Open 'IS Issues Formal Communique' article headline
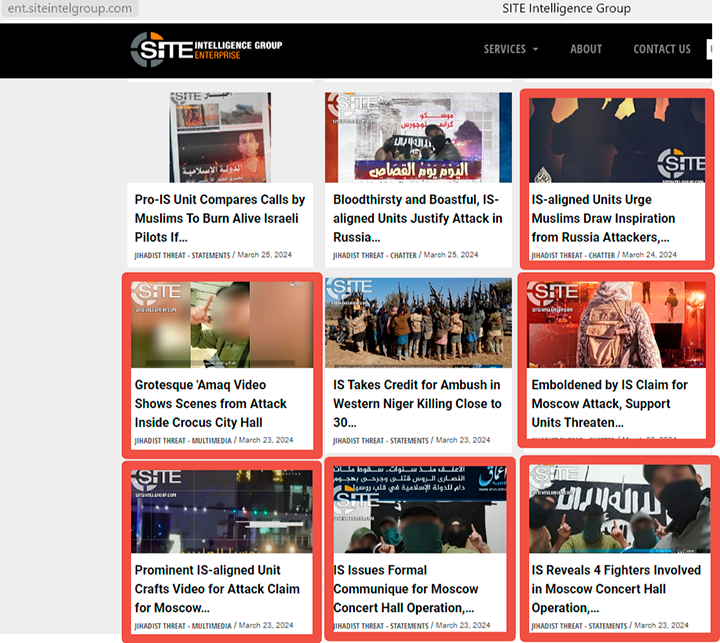The height and width of the screenshot is (643, 720). click(x=406, y=588)
